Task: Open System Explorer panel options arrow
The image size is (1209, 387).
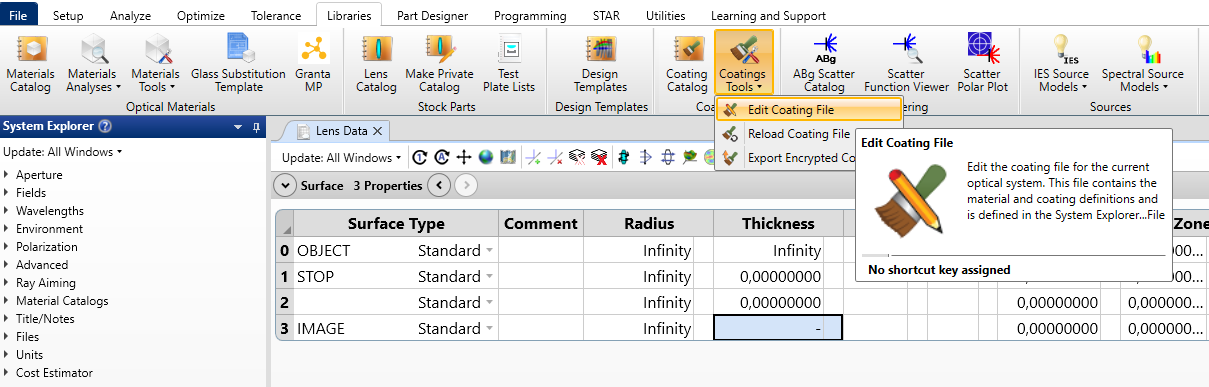Action: [238, 127]
